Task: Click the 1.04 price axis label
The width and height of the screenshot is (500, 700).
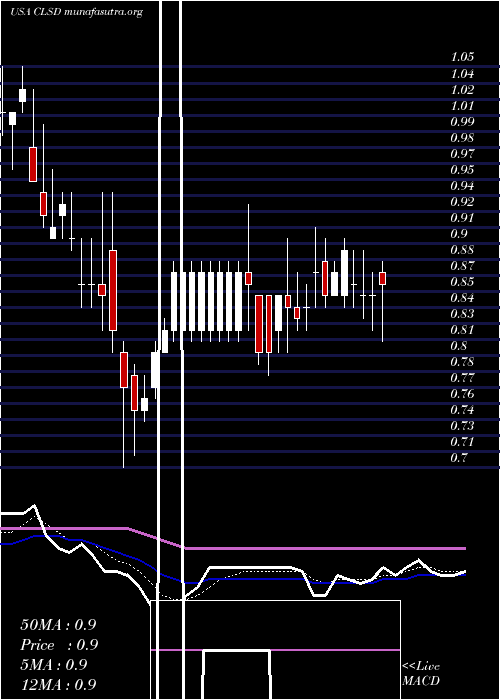Action: coord(462,74)
